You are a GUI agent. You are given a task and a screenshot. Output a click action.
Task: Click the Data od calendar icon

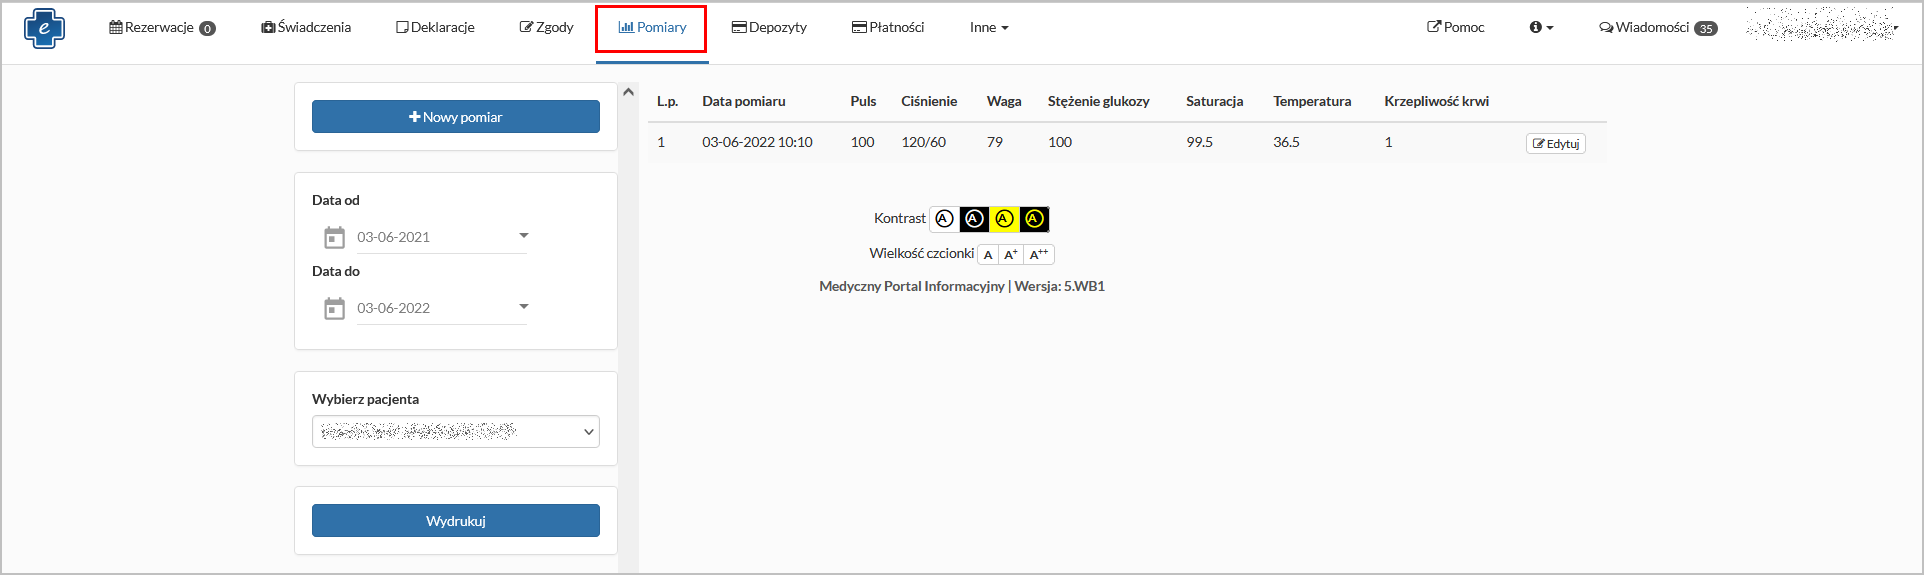click(334, 238)
